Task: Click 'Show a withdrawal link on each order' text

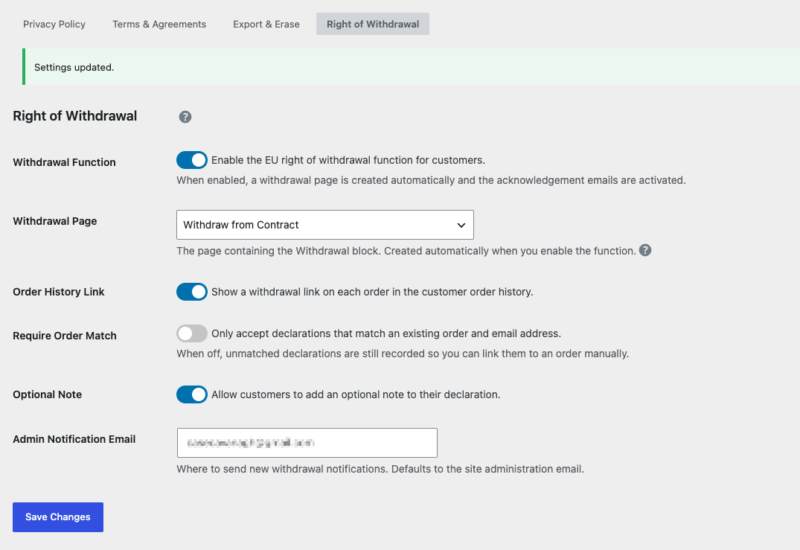Action: point(372,292)
